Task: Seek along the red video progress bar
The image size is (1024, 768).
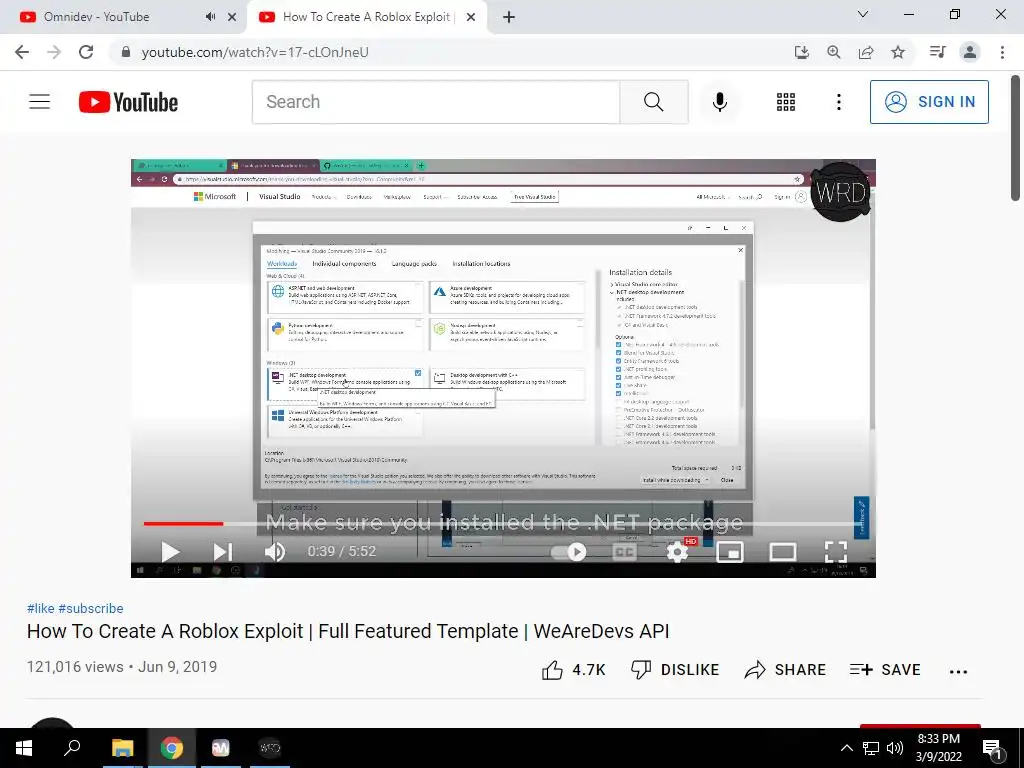Action: click(184, 523)
